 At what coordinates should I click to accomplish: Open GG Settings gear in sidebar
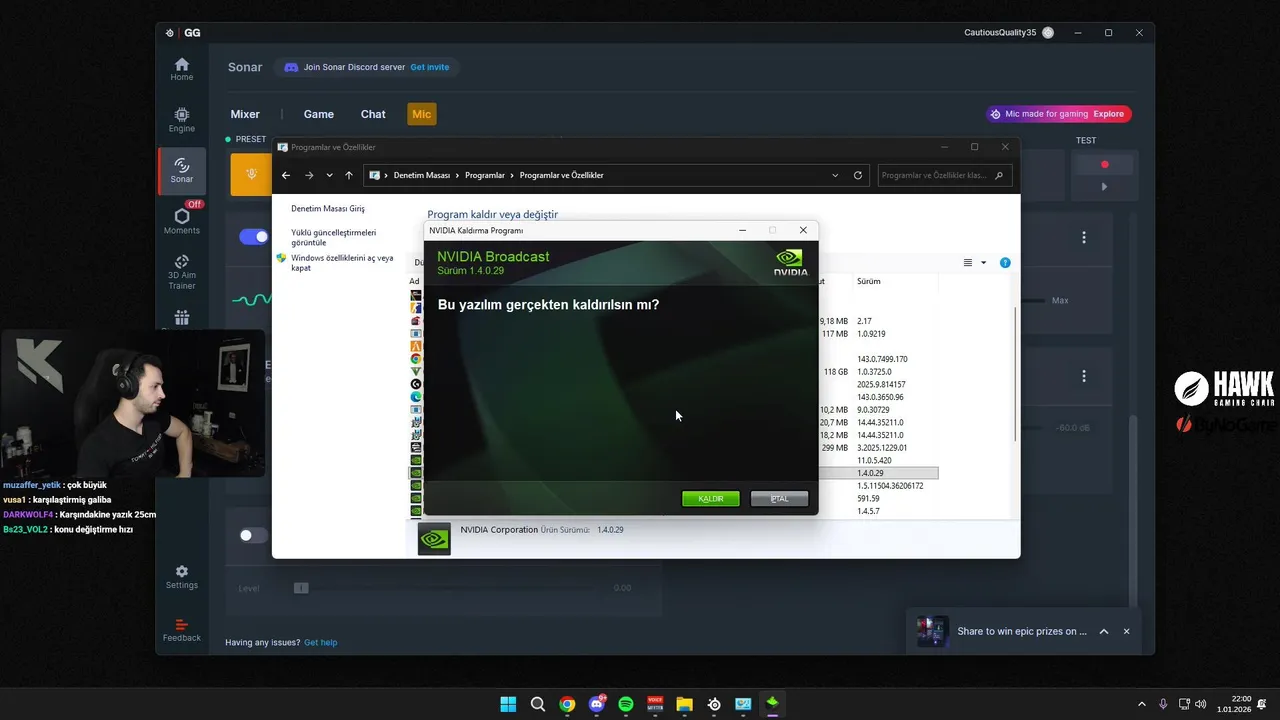[181, 577]
